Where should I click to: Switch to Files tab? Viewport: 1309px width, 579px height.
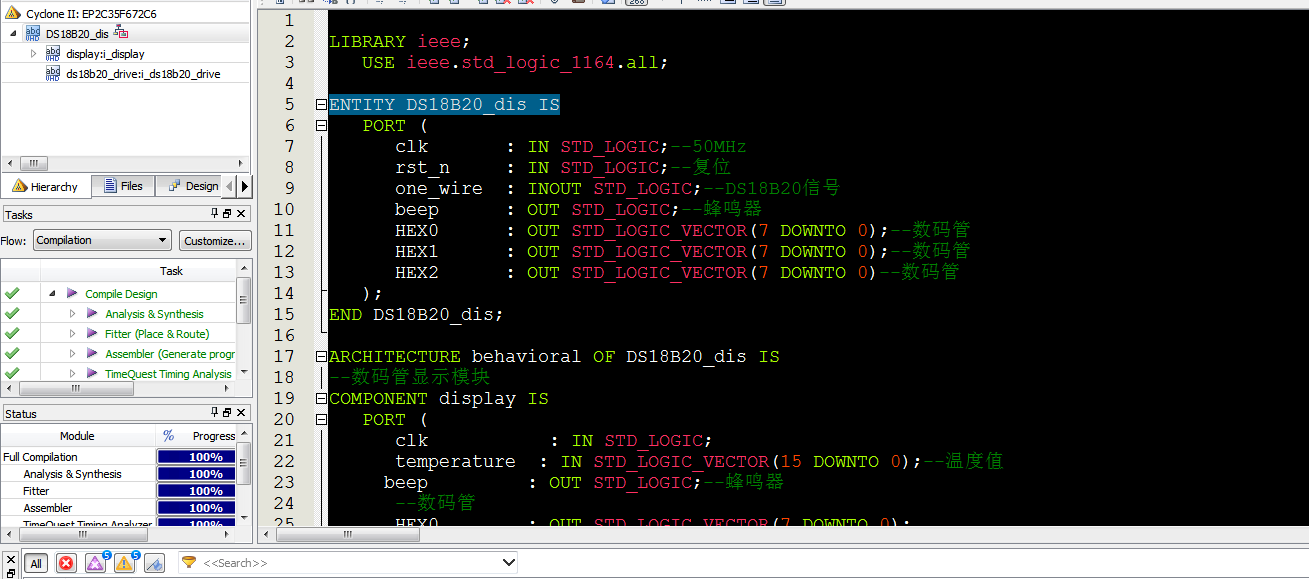(123, 186)
